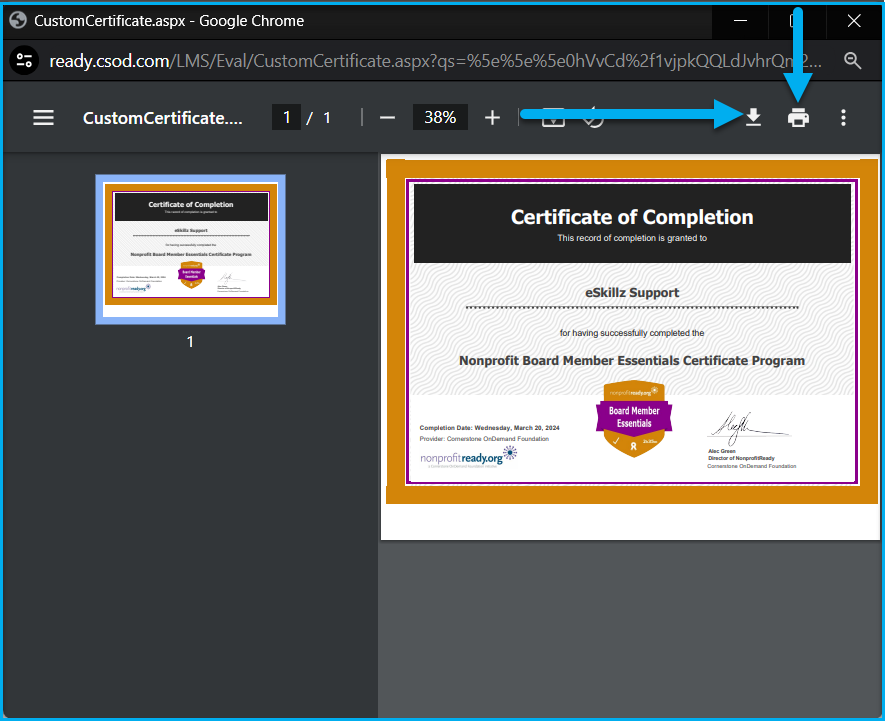Open site information icon in address bar
Image resolution: width=885 pixels, height=721 pixels.
24,60
